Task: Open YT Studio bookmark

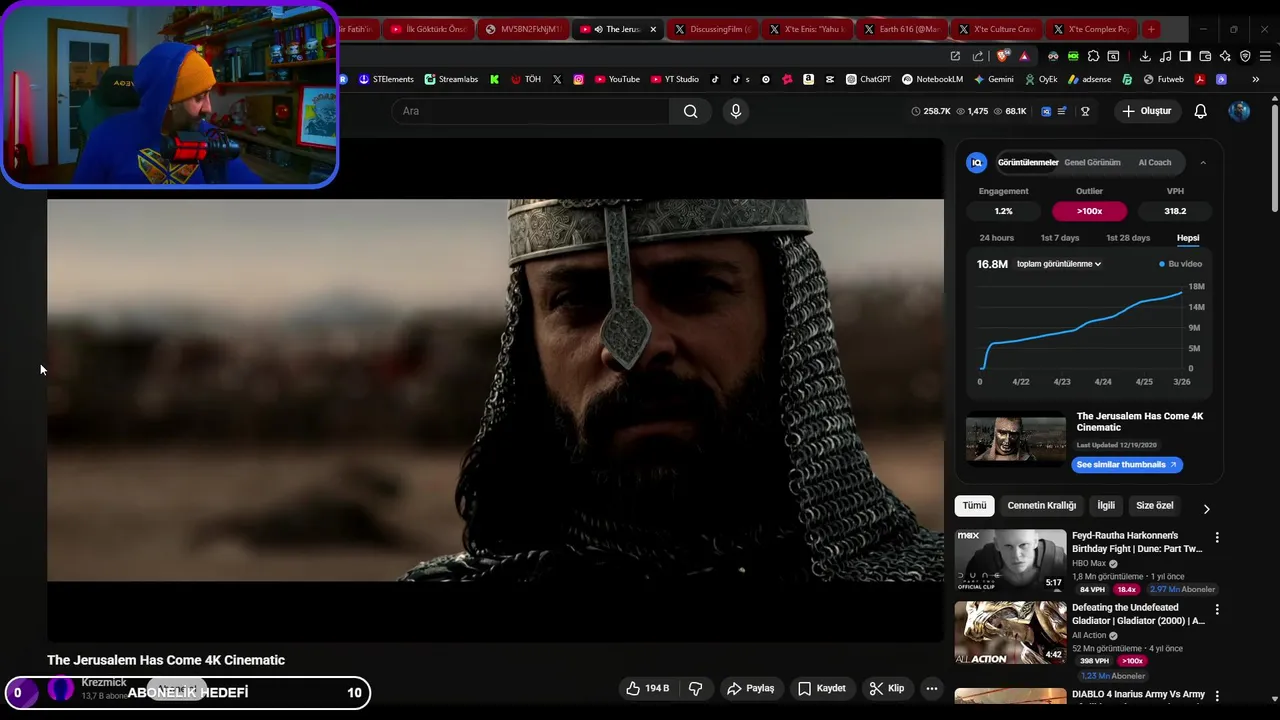Action: pyautogui.click(x=675, y=79)
